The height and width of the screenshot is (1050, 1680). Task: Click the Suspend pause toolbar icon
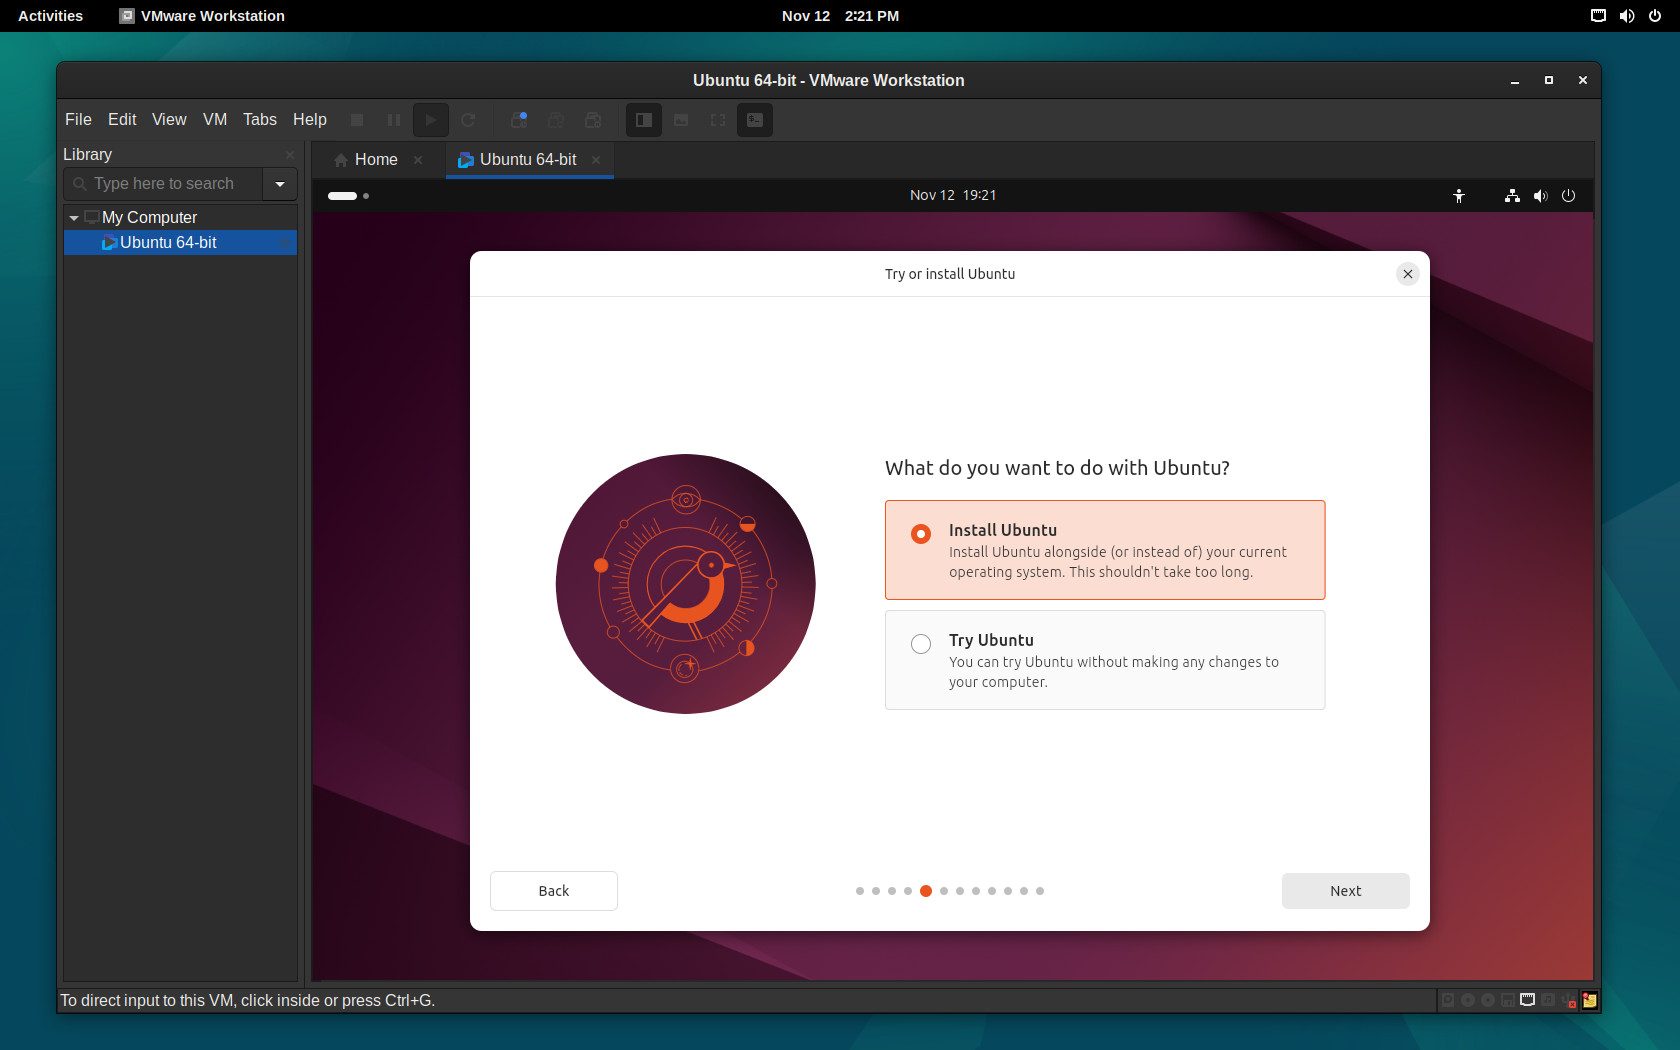coord(394,120)
